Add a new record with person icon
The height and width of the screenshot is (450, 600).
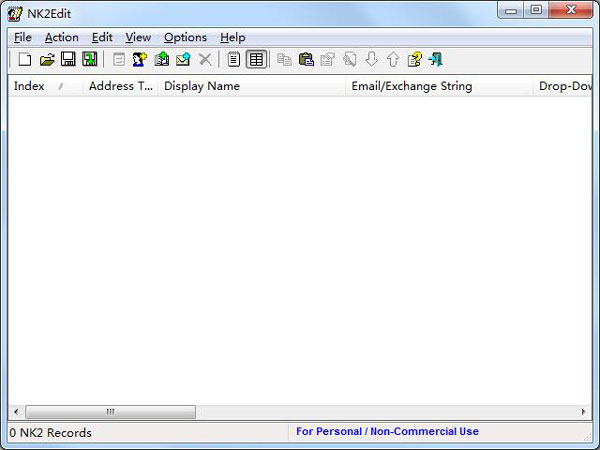pyautogui.click(x=140, y=60)
